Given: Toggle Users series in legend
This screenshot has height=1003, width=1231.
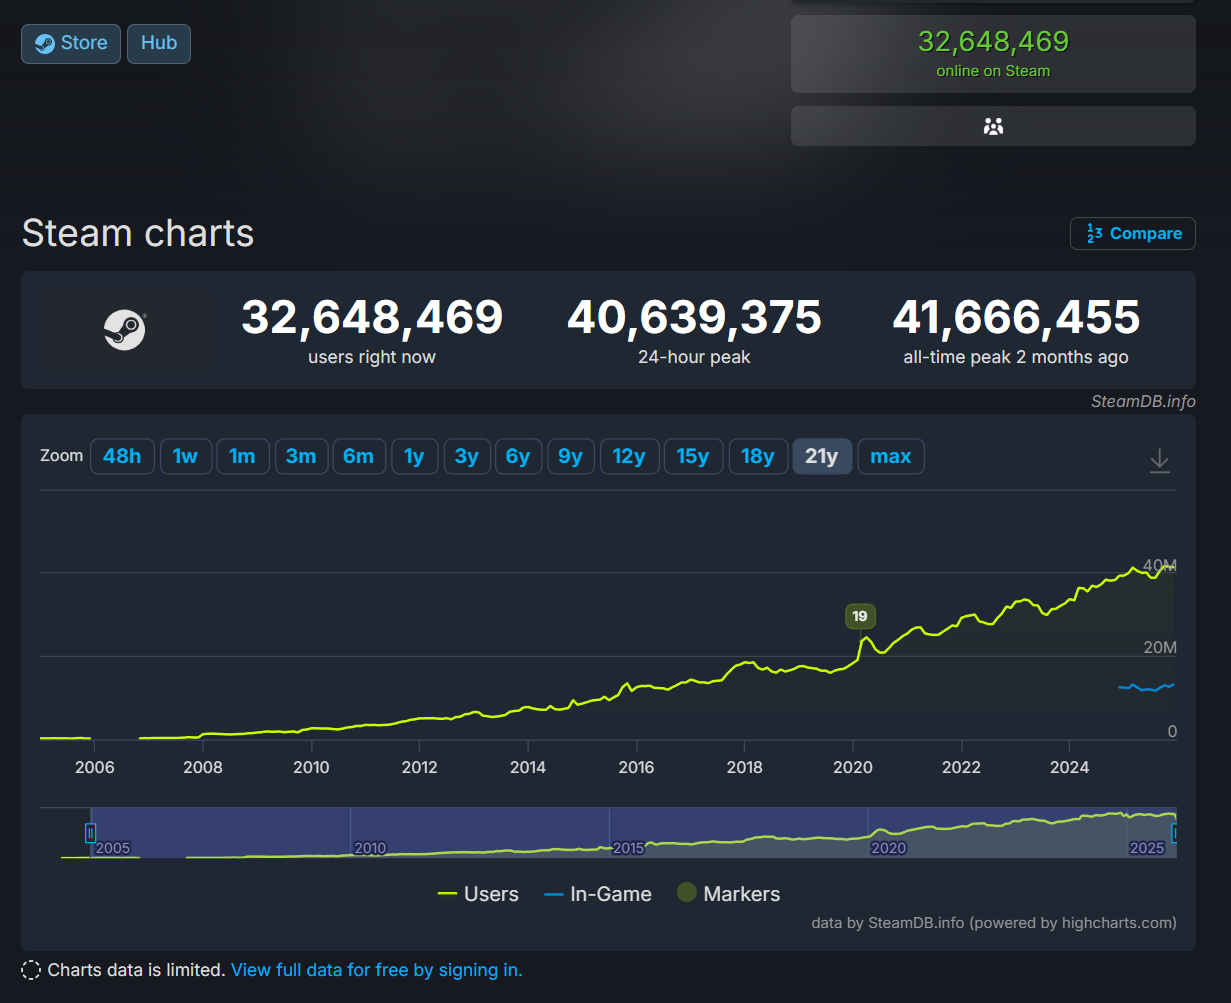Looking at the screenshot, I should point(478,894).
